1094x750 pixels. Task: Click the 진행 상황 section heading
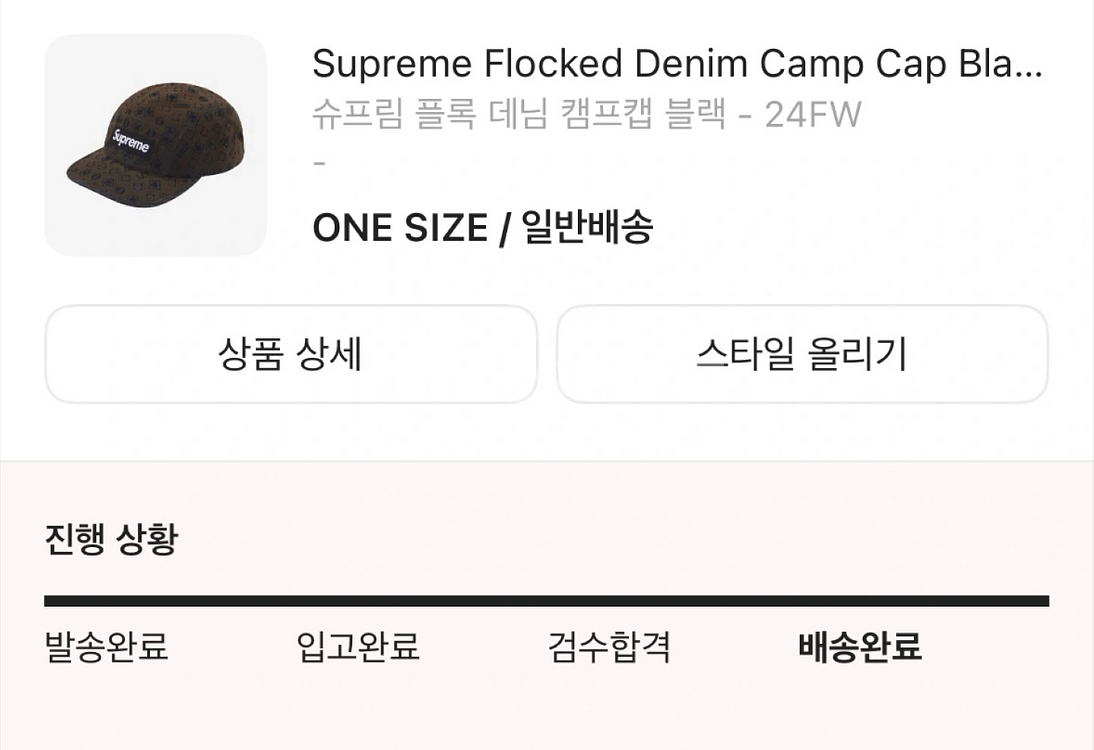tap(111, 541)
